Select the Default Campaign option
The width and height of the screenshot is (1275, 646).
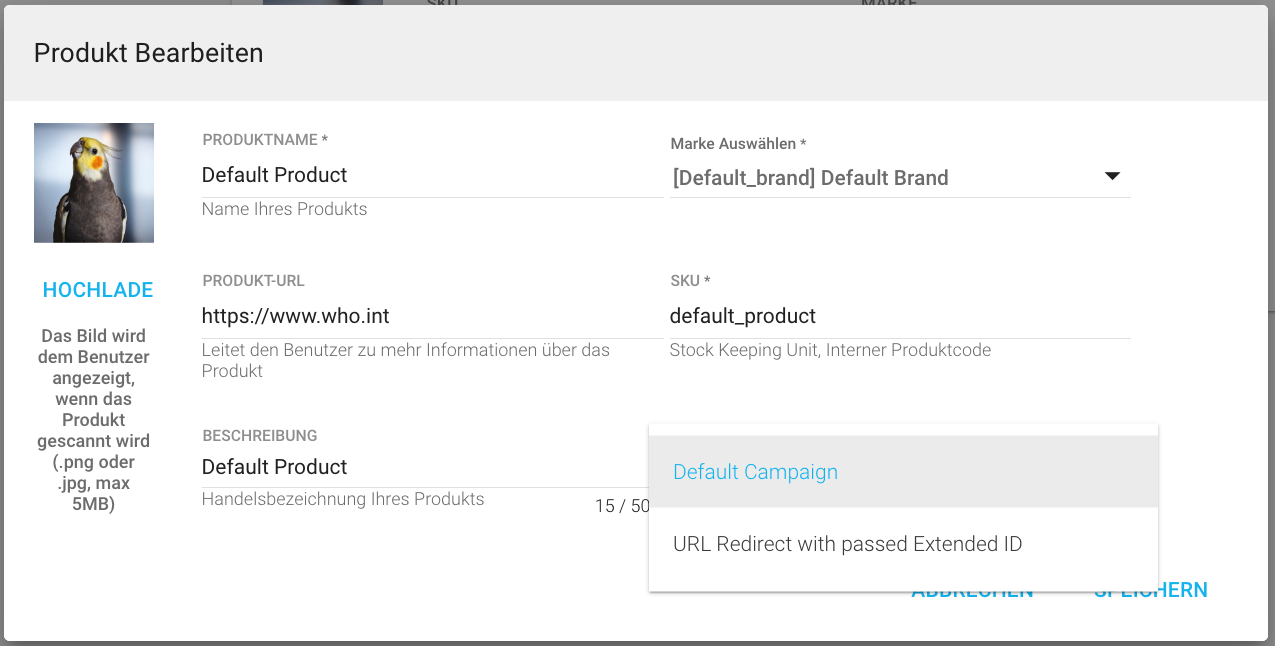[755, 472]
